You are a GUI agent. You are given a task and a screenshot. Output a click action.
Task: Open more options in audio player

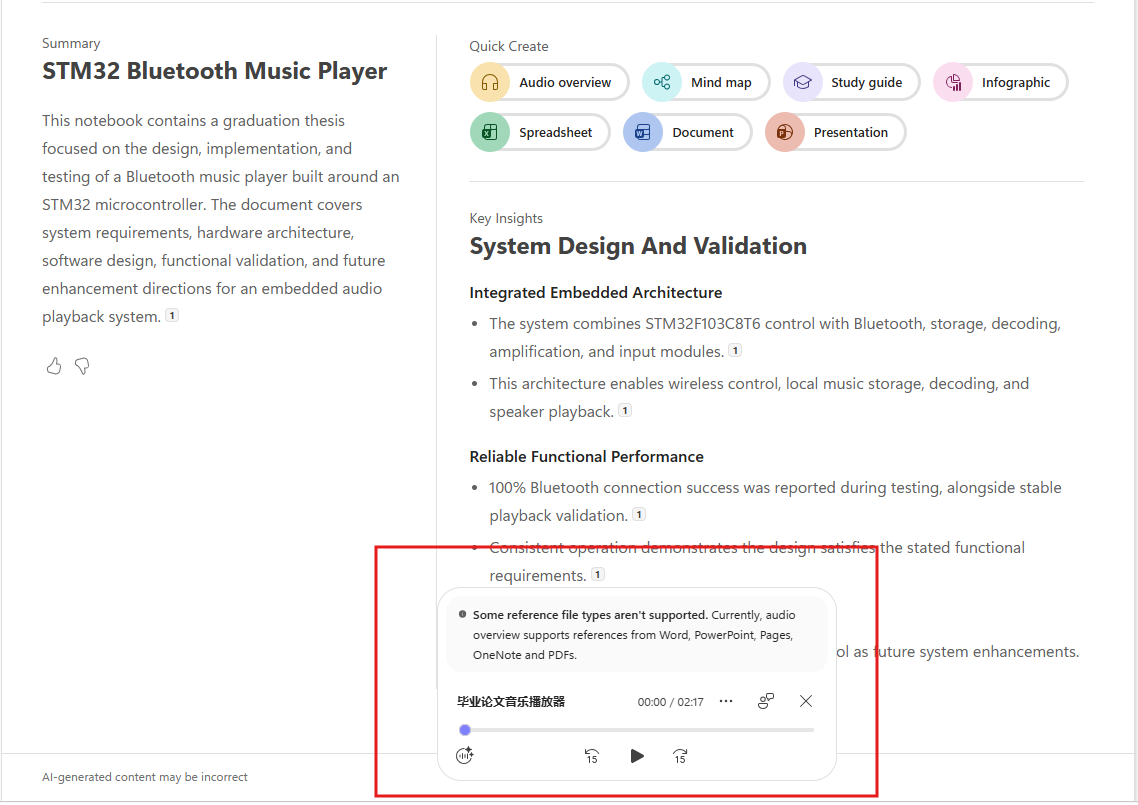click(726, 701)
